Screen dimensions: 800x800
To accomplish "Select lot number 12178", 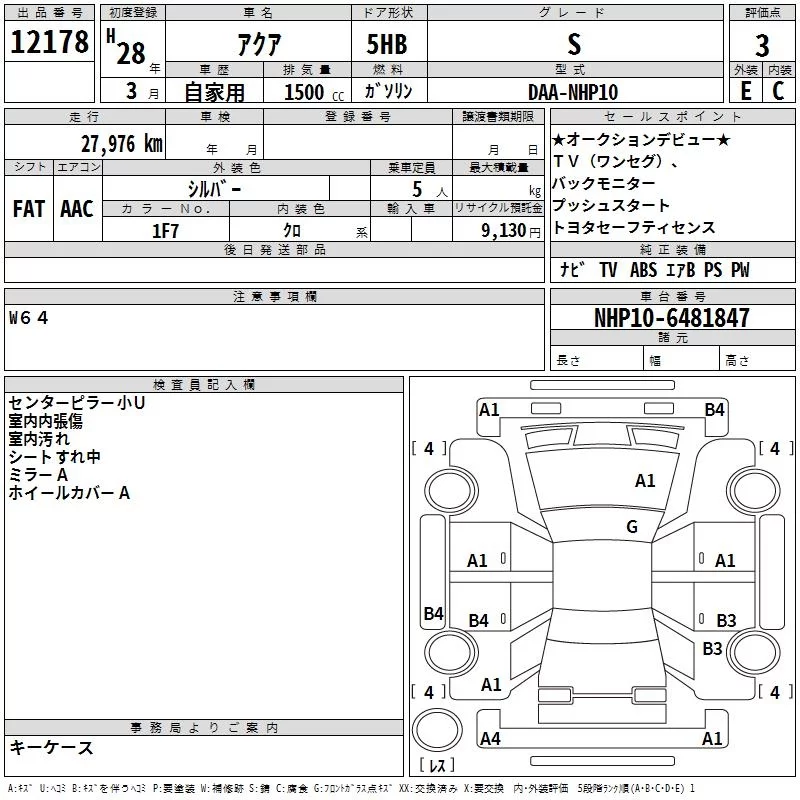I will [49, 41].
